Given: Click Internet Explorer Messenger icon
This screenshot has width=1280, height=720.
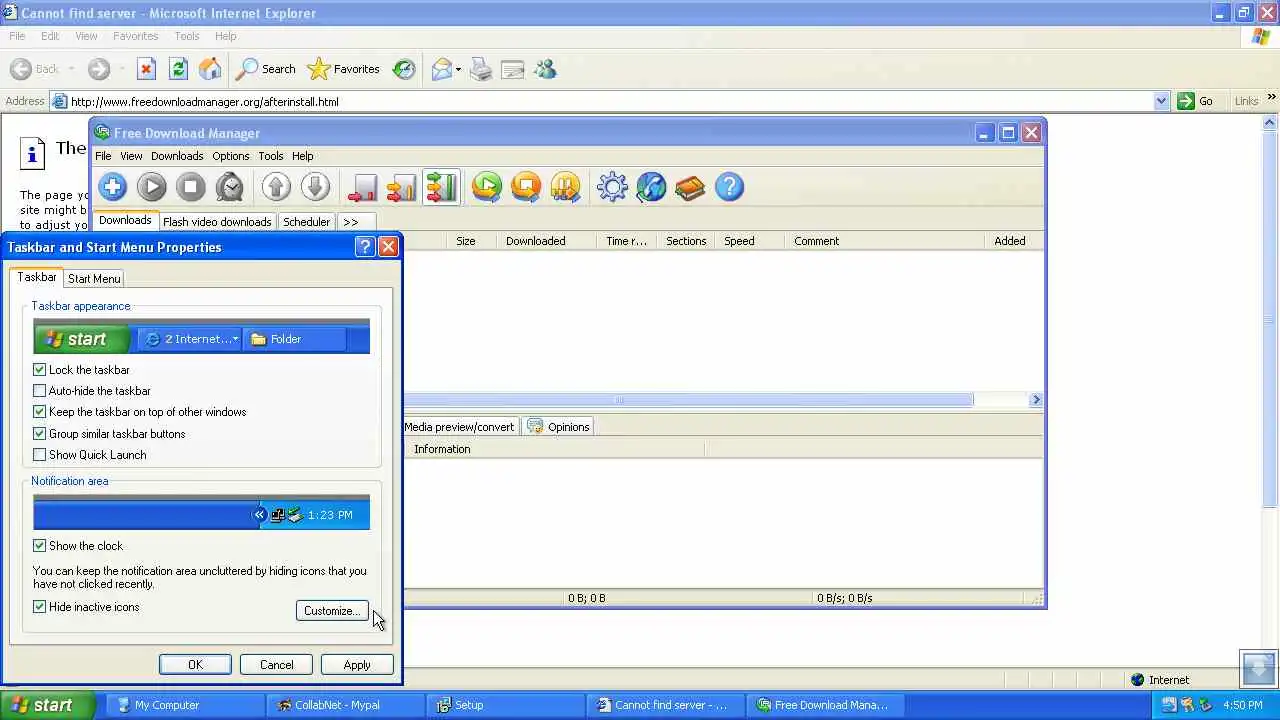Looking at the screenshot, I should click(545, 69).
